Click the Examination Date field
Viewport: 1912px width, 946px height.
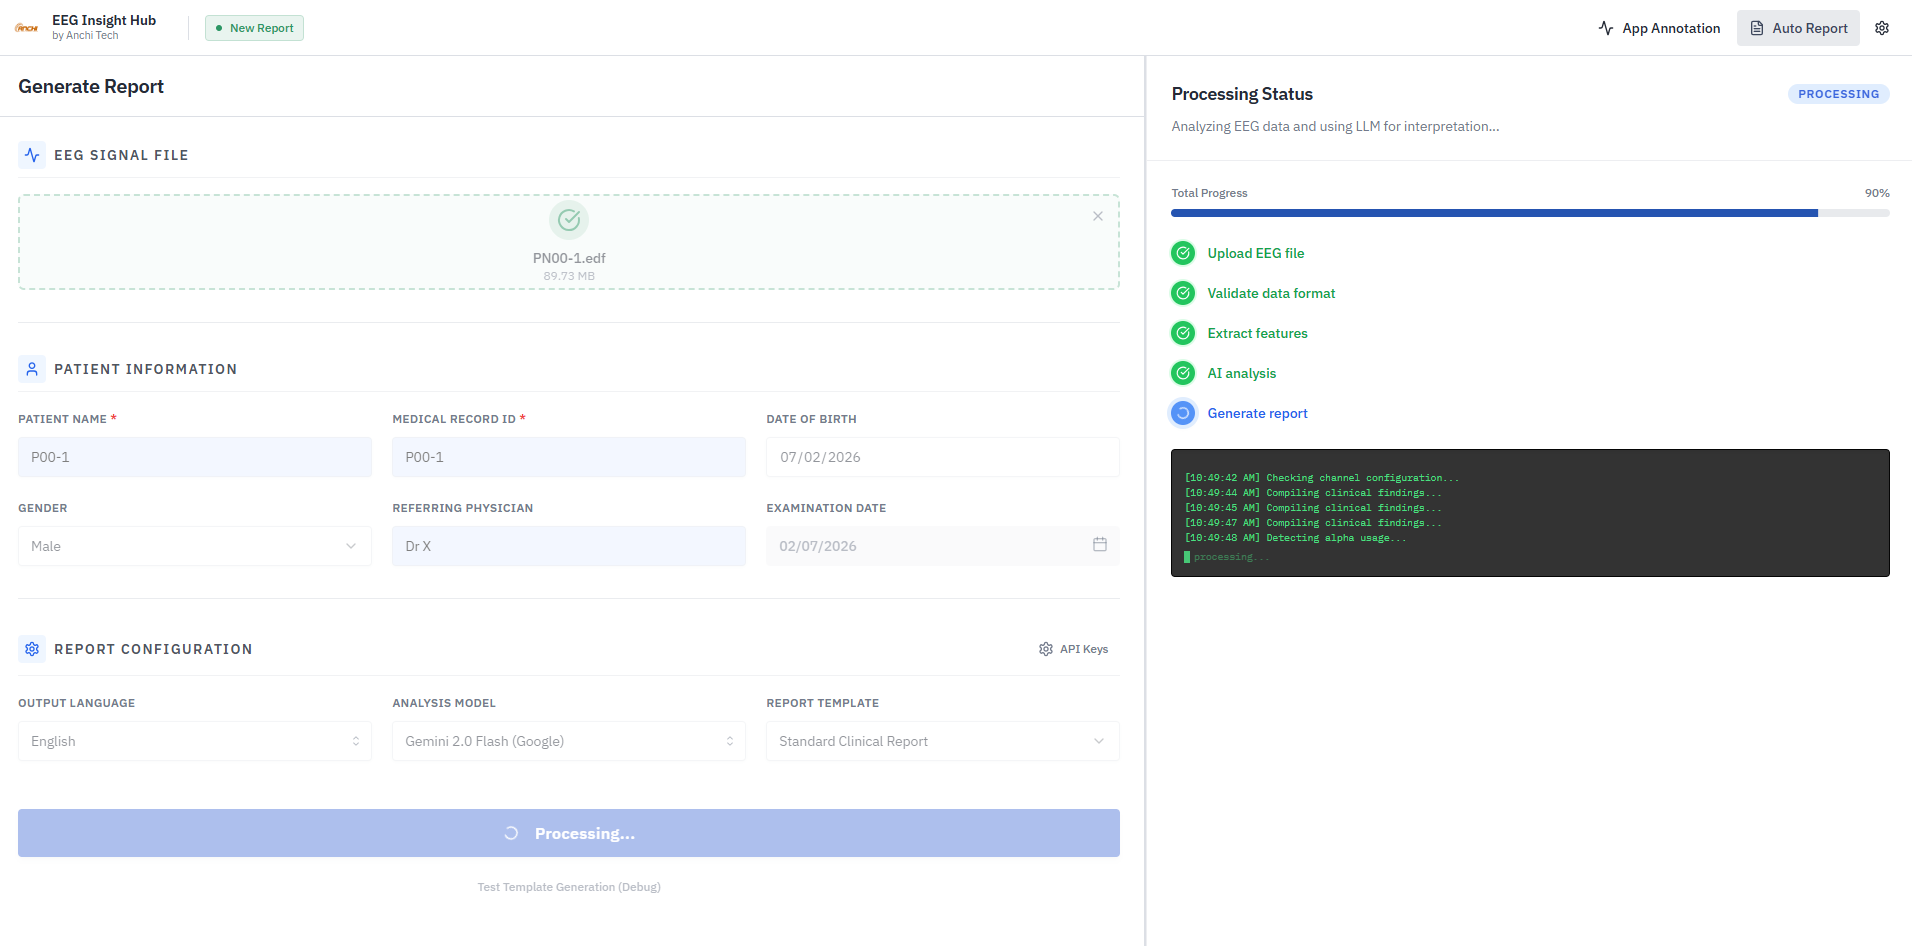tap(943, 546)
